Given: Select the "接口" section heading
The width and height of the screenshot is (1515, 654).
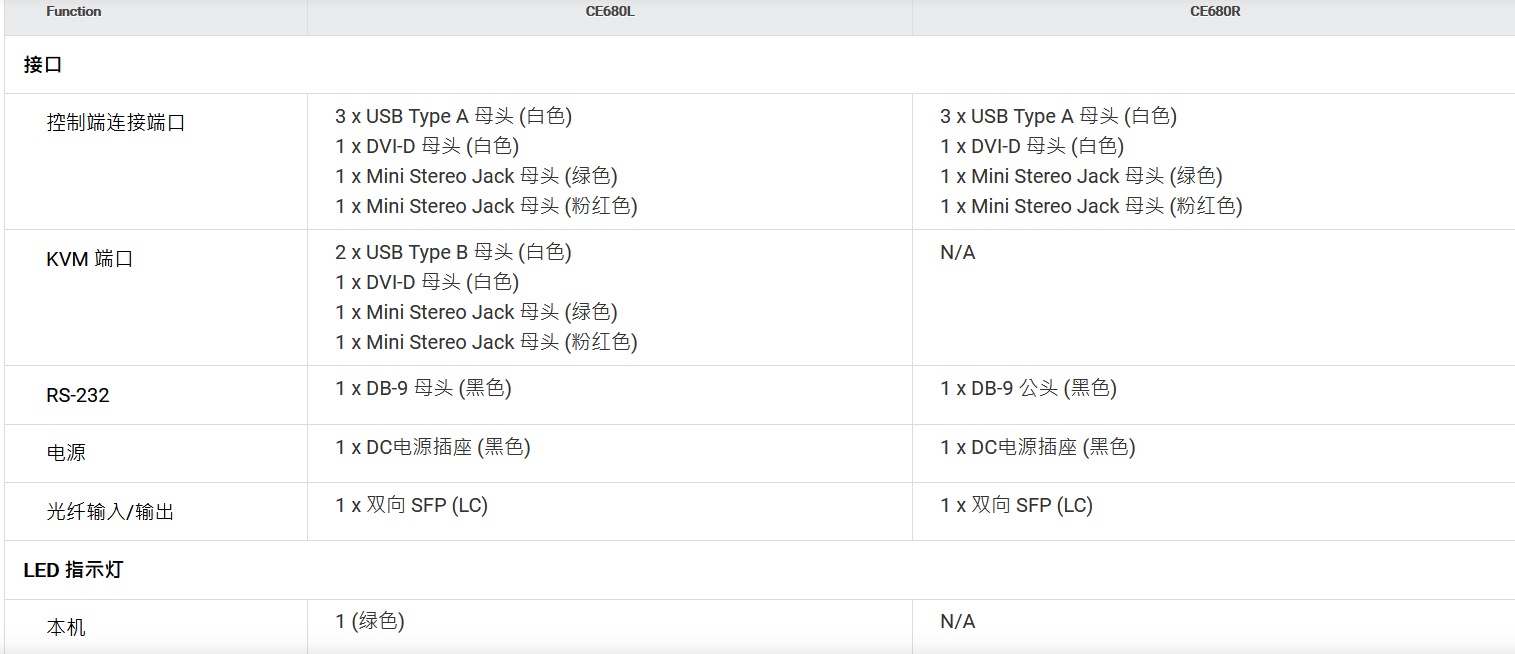Looking at the screenshot, I should 43,65.
